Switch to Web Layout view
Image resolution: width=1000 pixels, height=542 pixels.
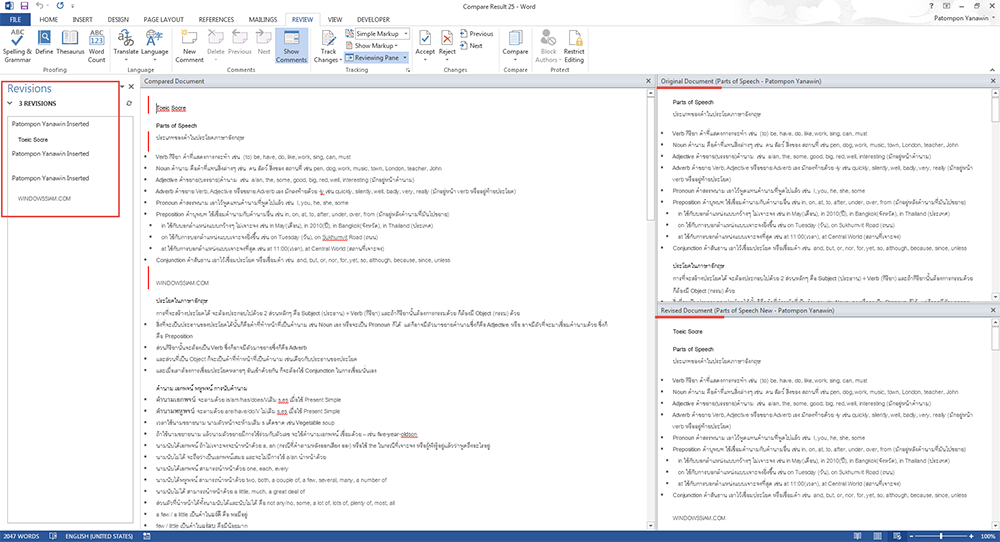point(897,536)
